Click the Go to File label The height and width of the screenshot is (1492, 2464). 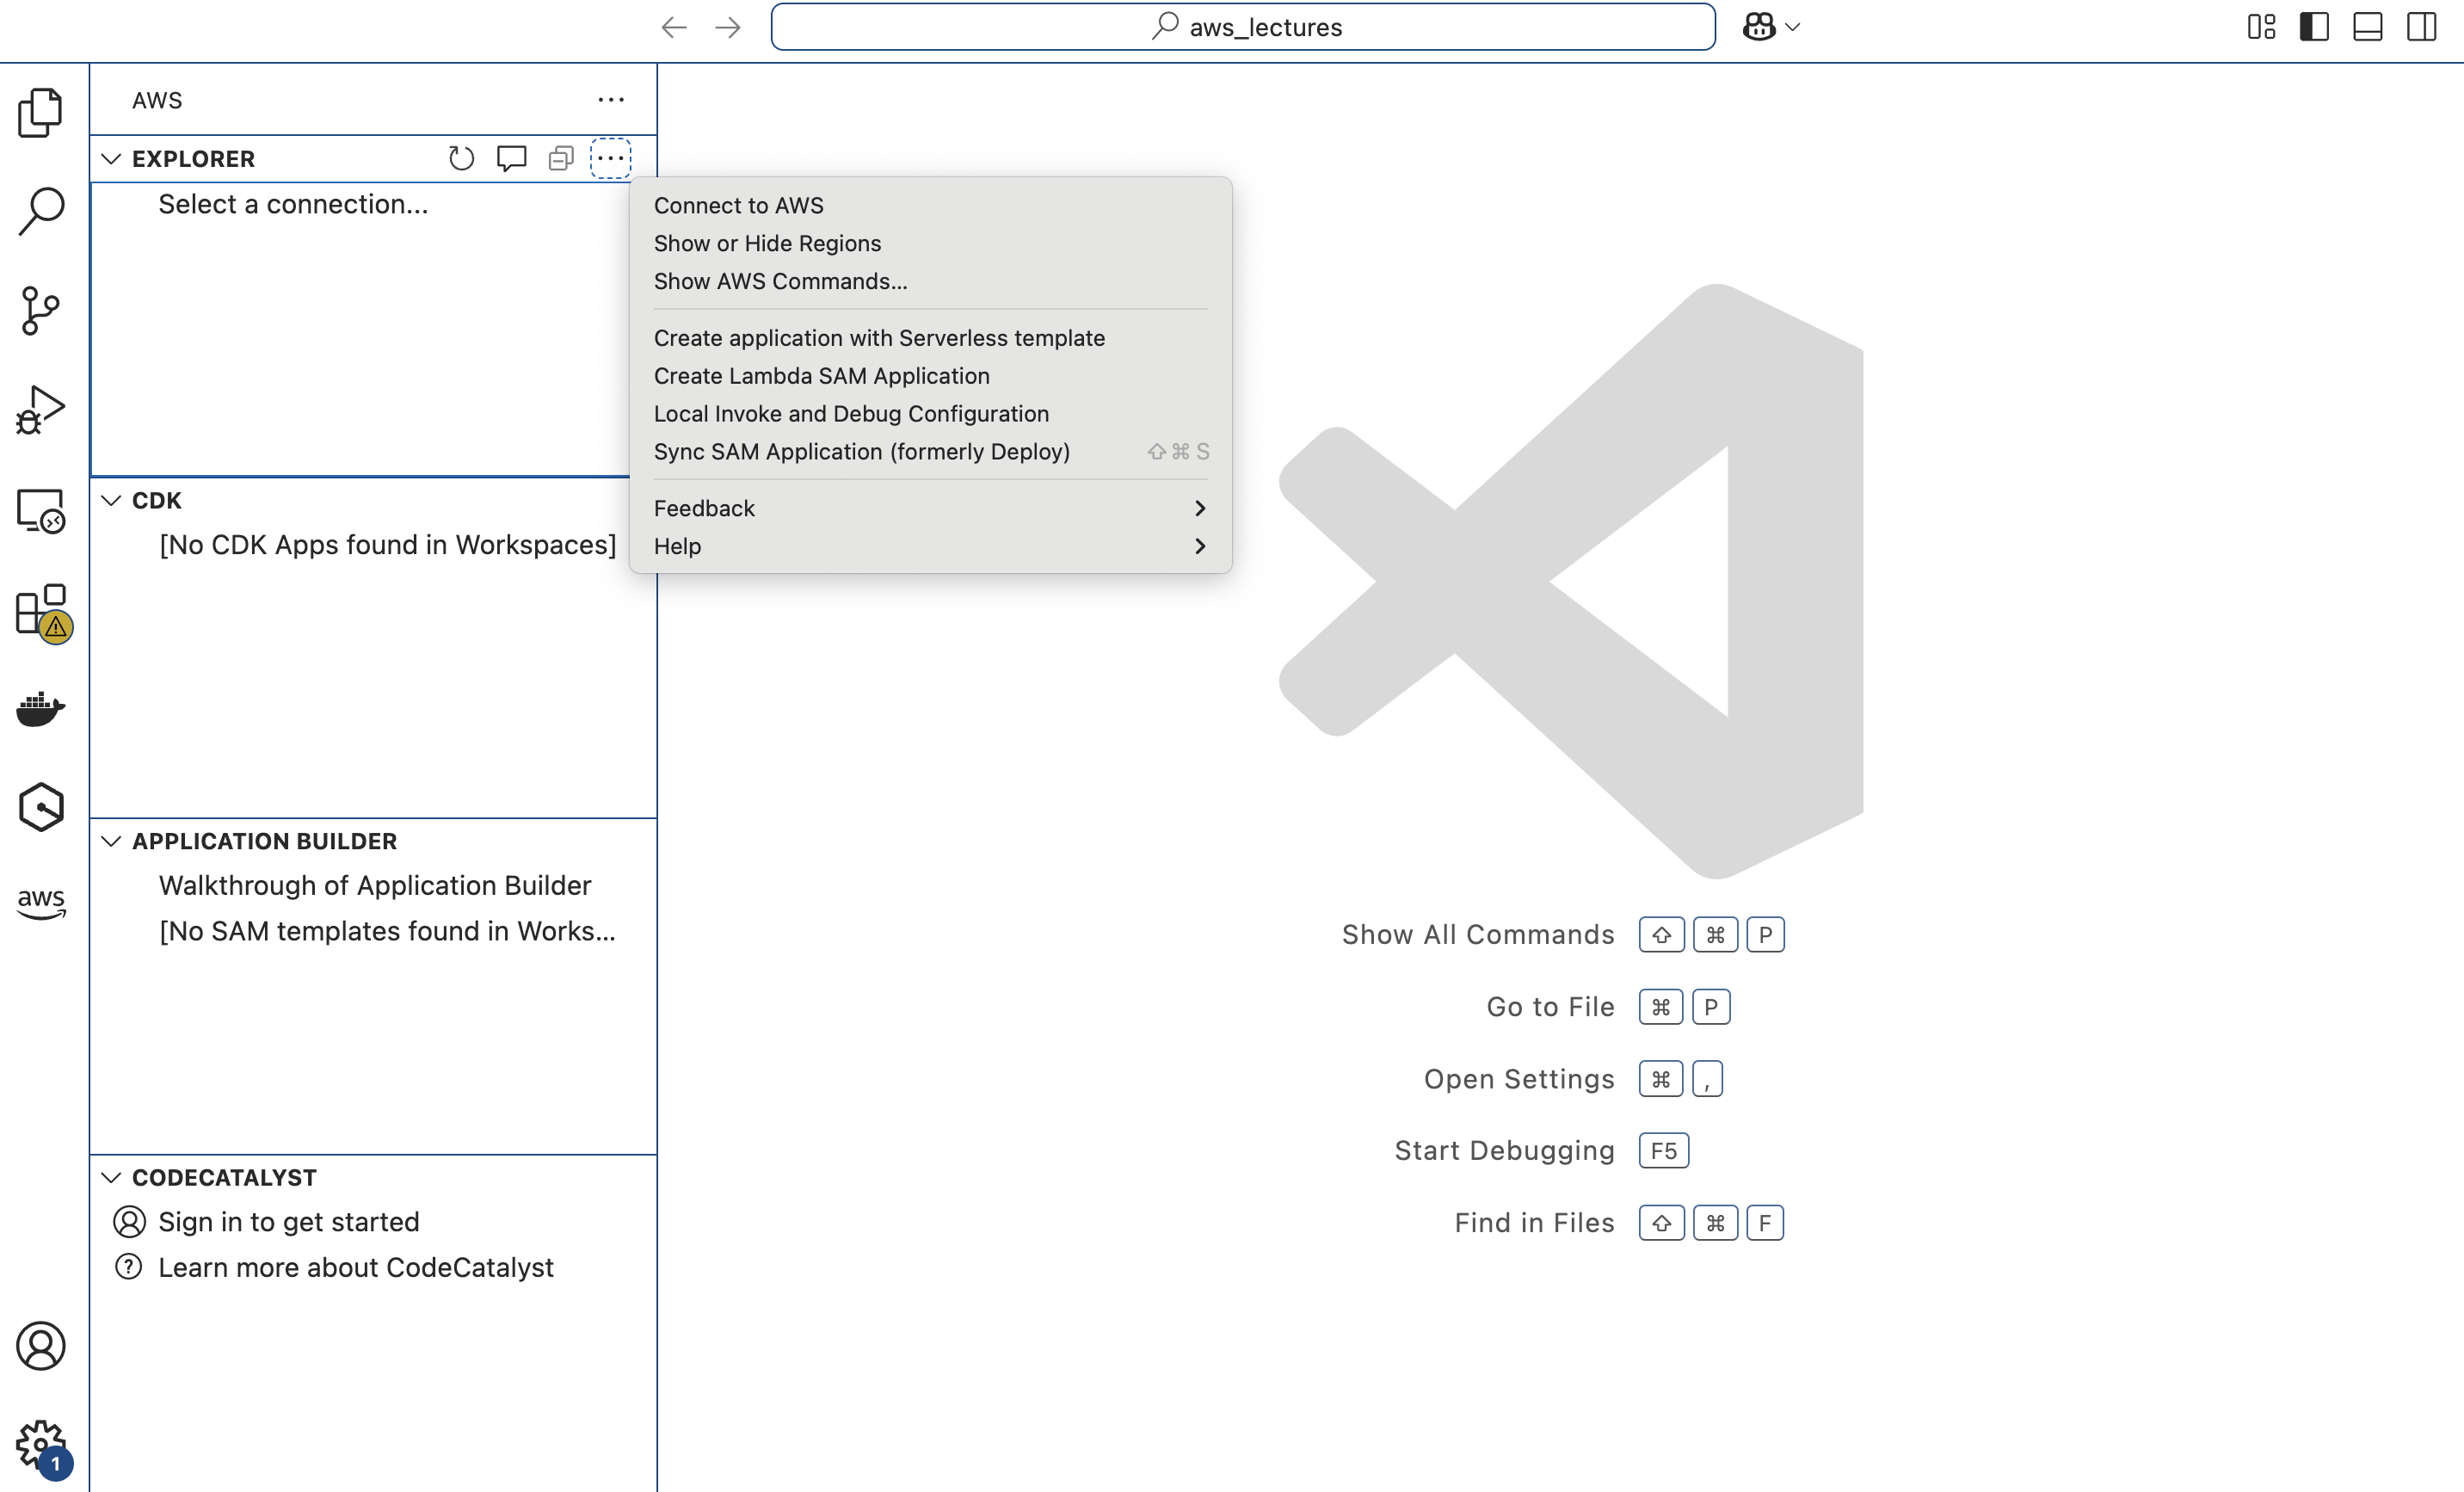(1551, 1007)
